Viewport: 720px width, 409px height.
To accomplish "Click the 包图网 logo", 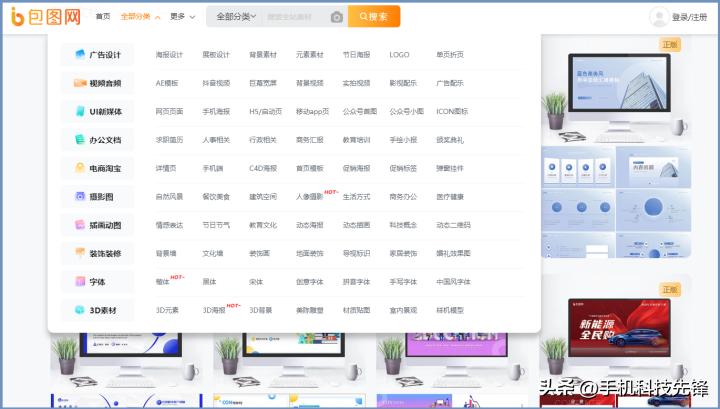I will (45, 17).
